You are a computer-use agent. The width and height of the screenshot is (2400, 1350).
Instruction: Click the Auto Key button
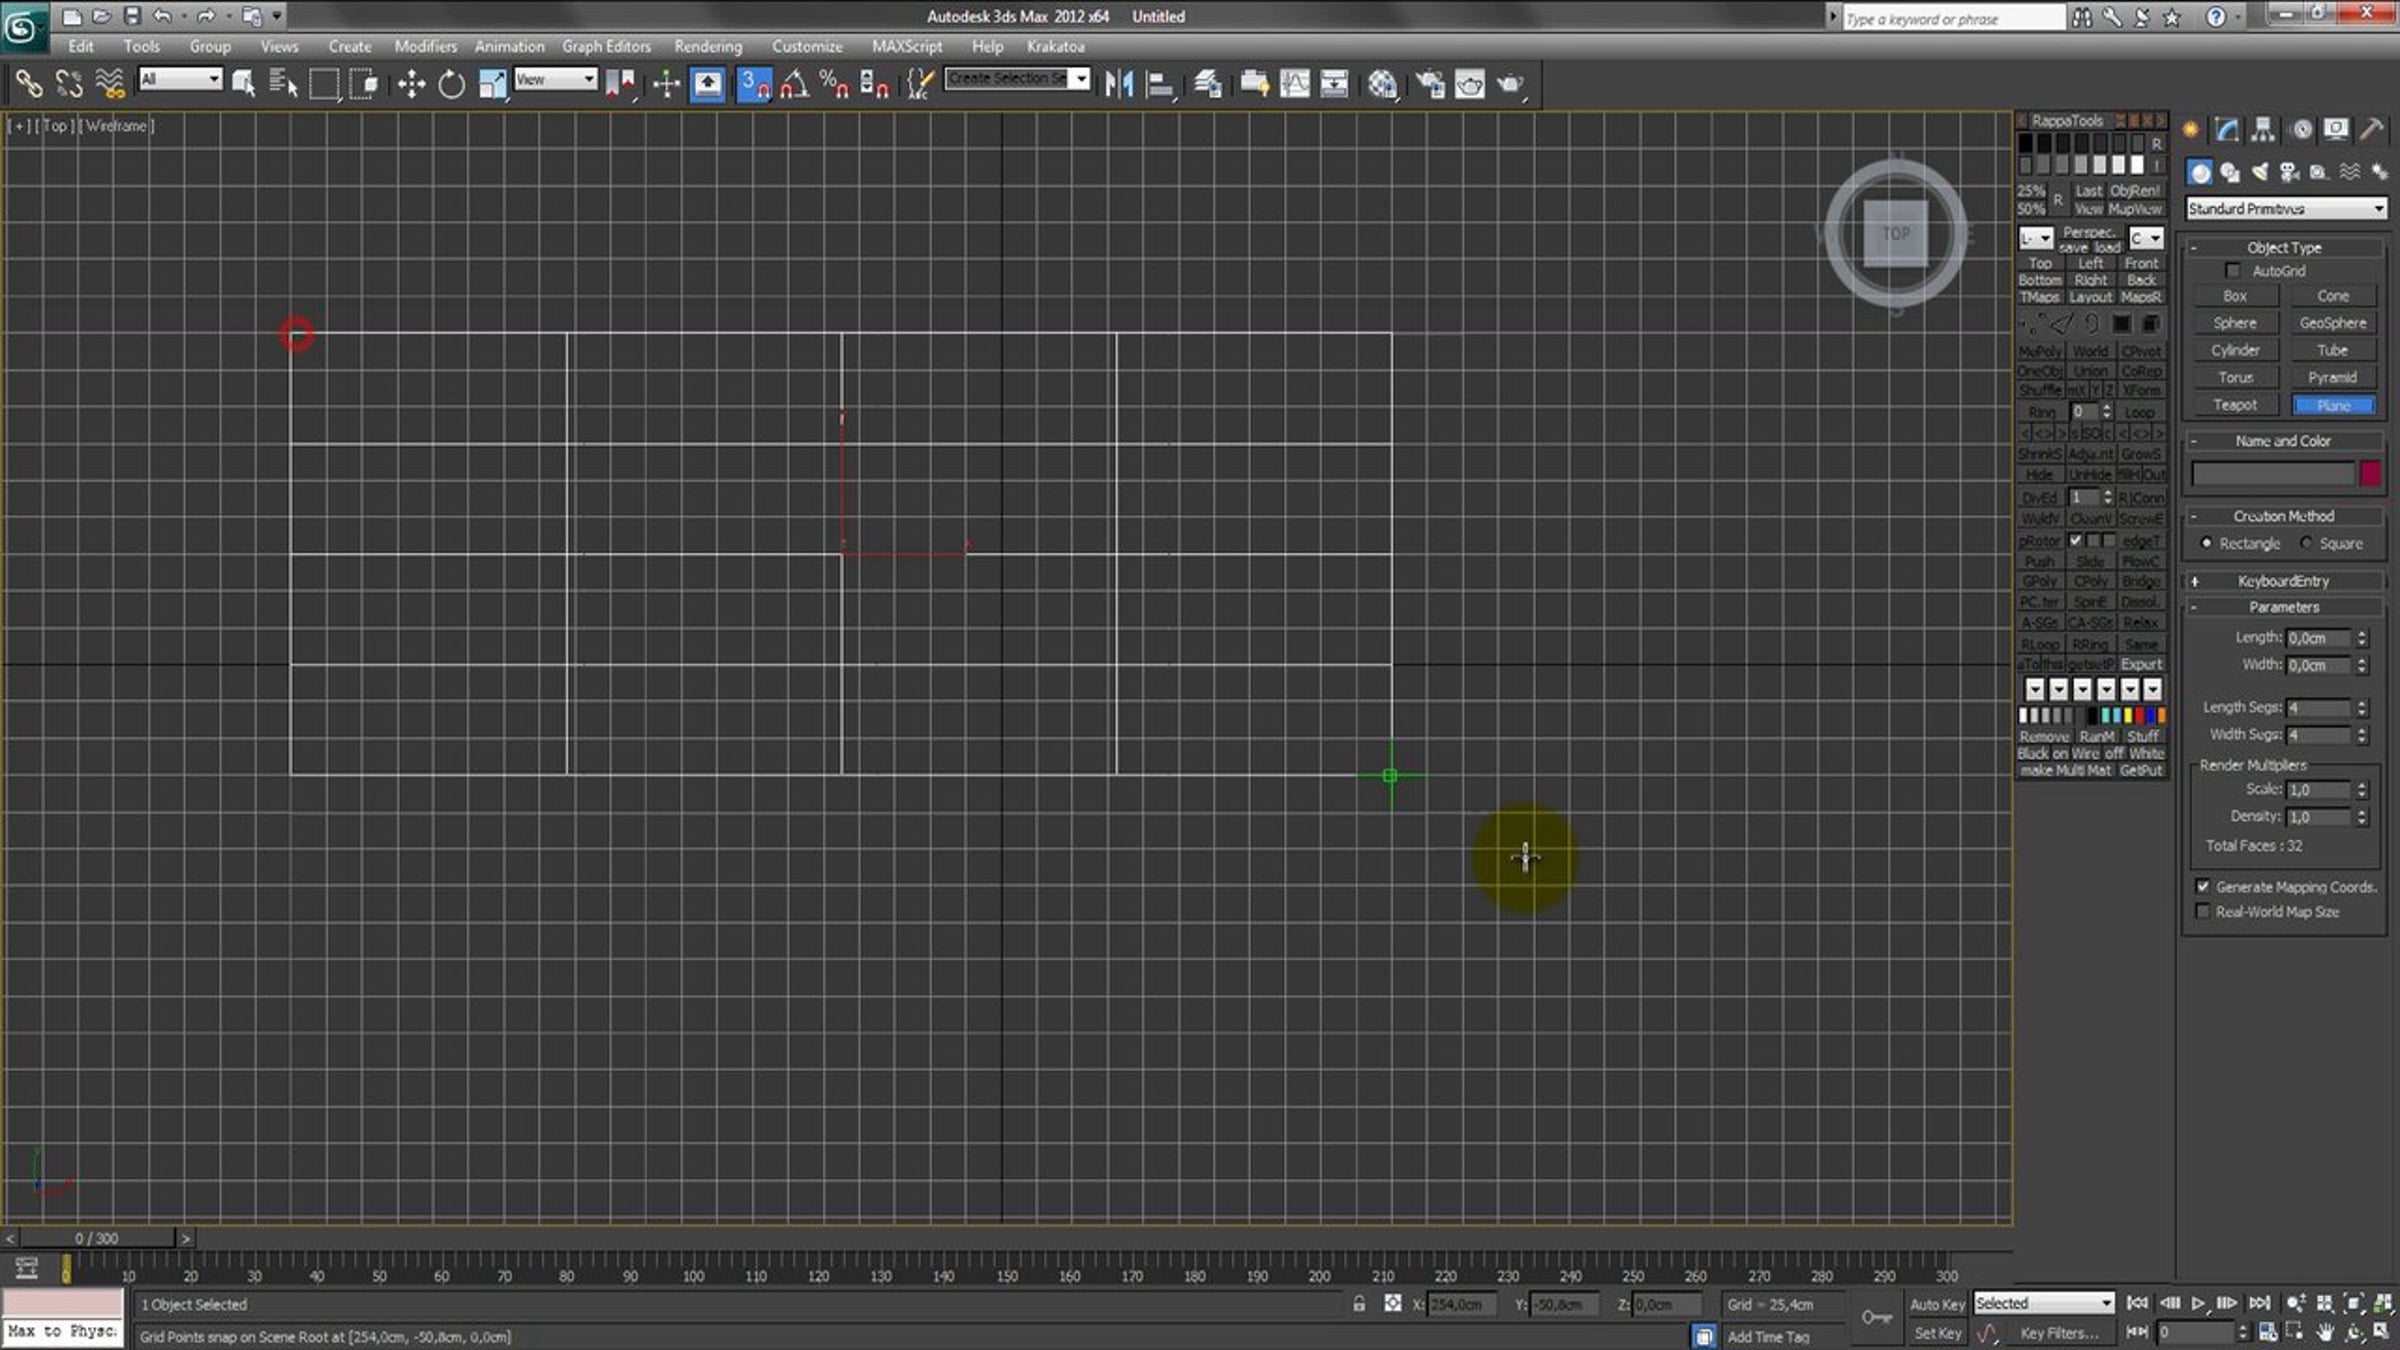point(1937,1304)
